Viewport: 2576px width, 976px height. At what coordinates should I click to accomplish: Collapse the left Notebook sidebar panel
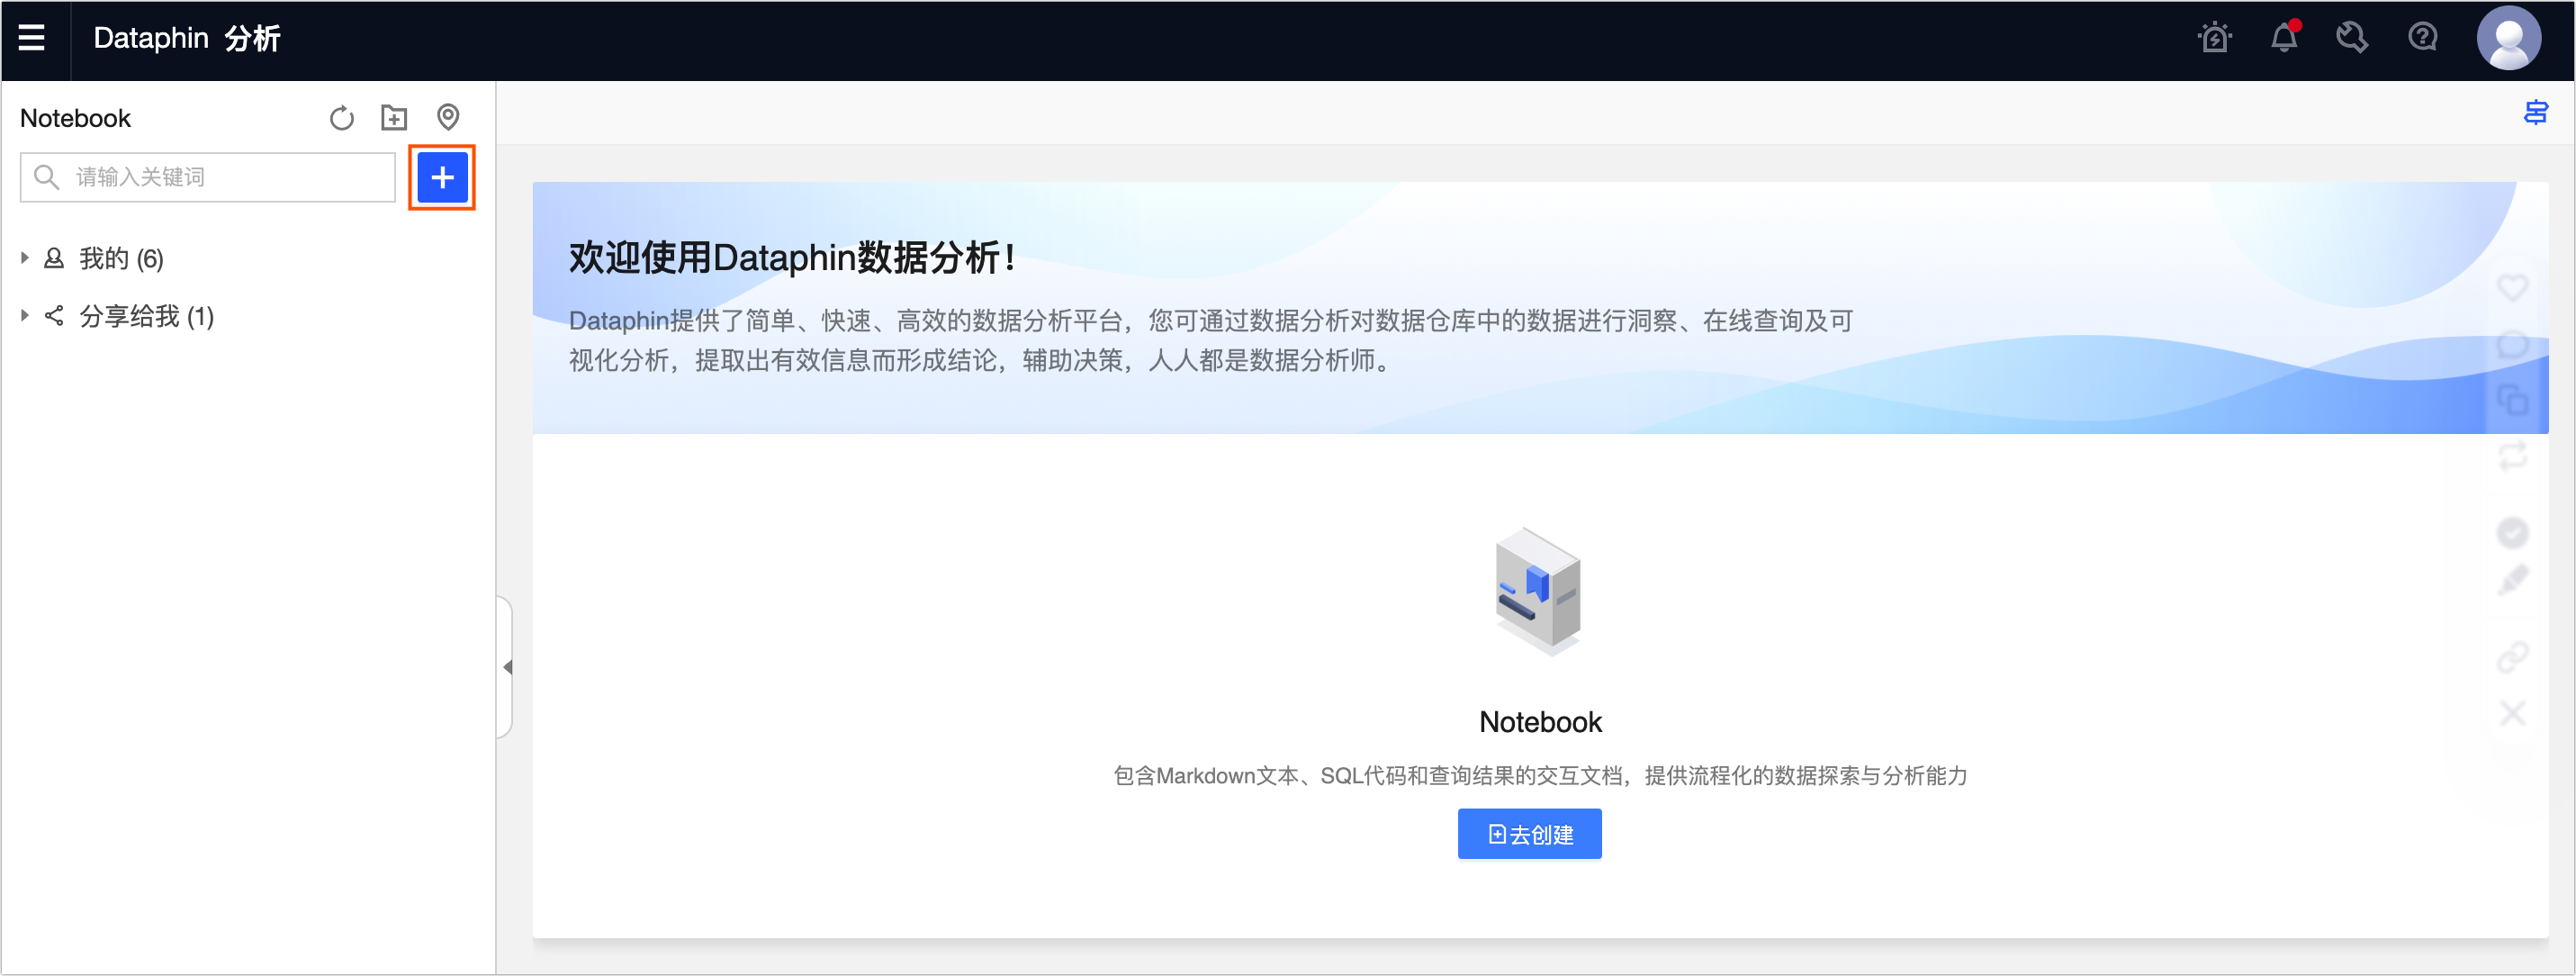pyautogui.click(x=507, y=667)
